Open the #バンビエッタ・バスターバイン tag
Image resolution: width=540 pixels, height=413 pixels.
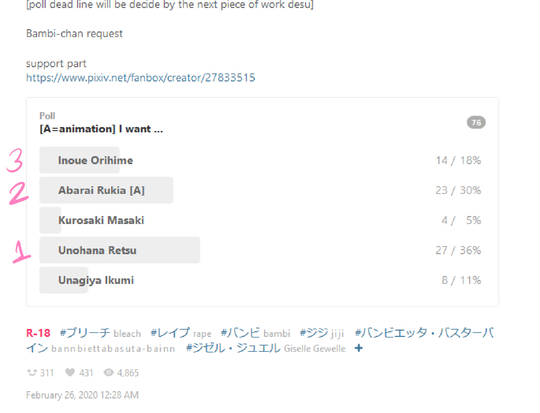[x=260, y=341]
